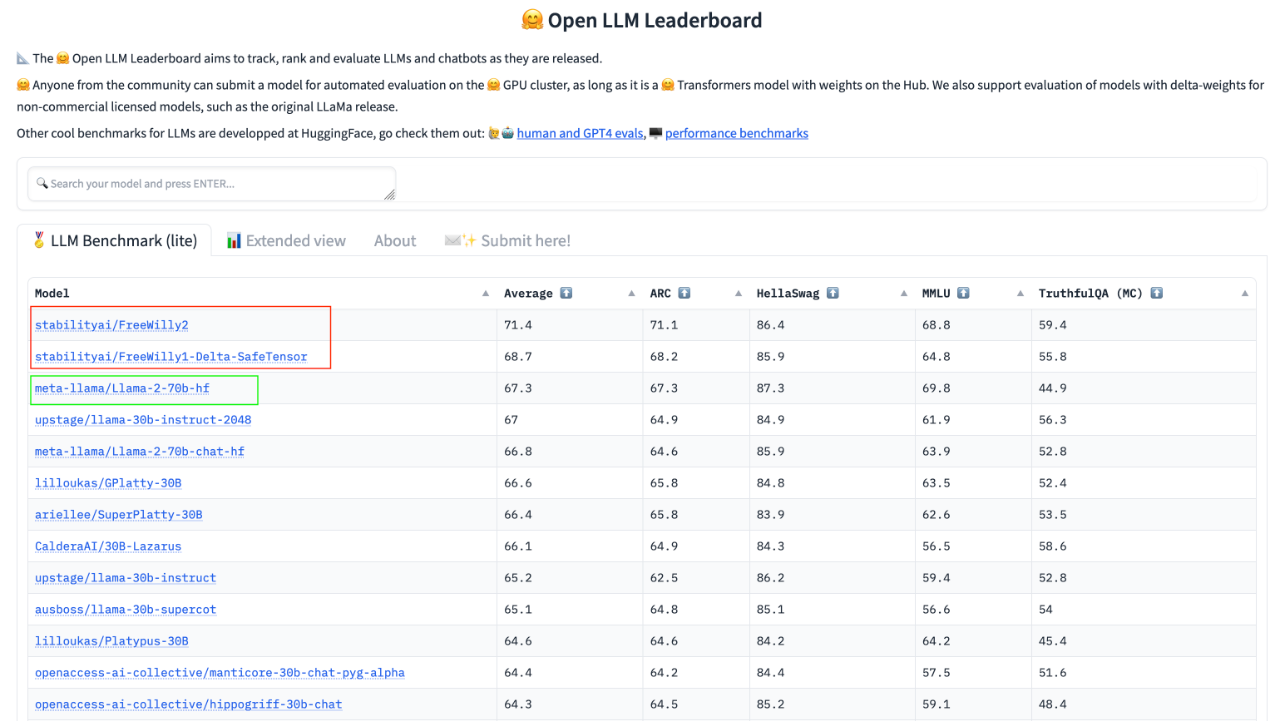Open the About tab

[x=395, y=240]
